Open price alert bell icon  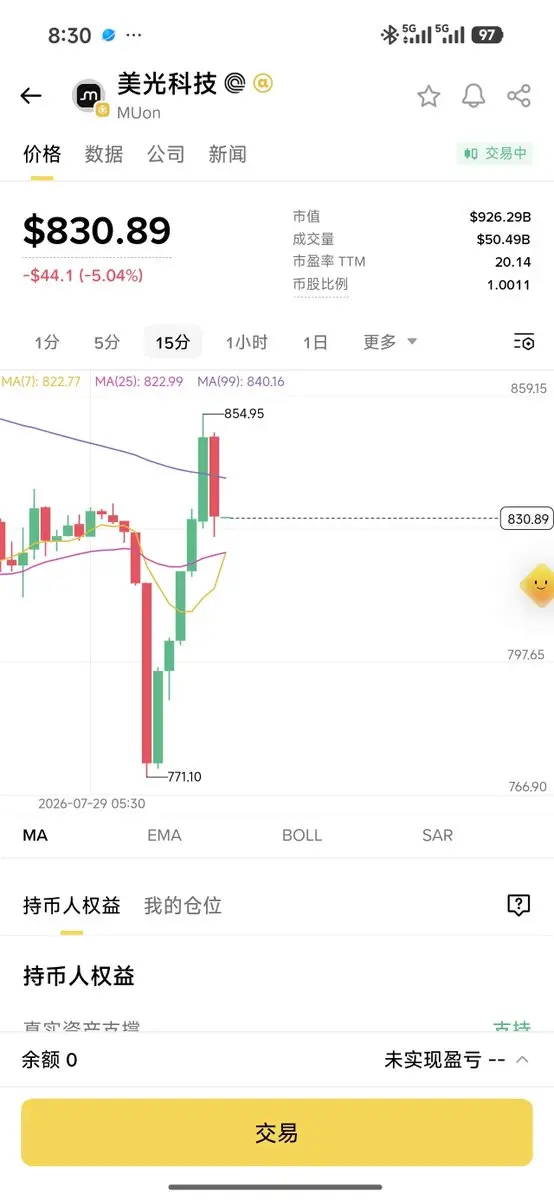pyautogui.click(x=473, y=96)
